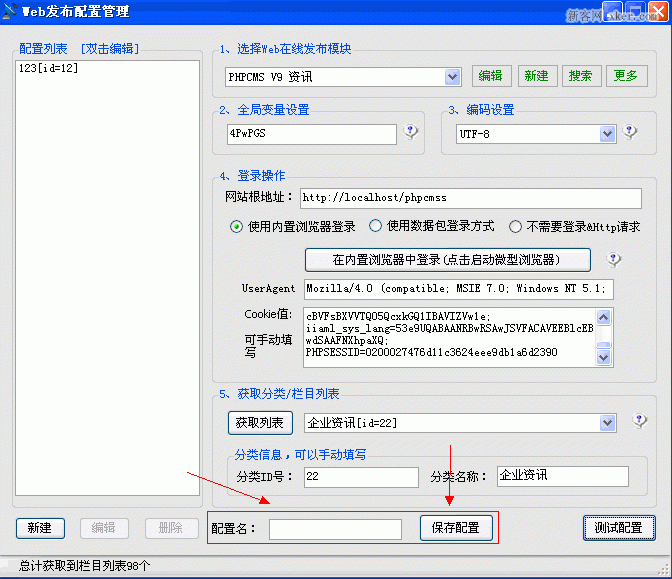Open the PHPCMS V9 publish module dropdown

click(x=452, y=77)
